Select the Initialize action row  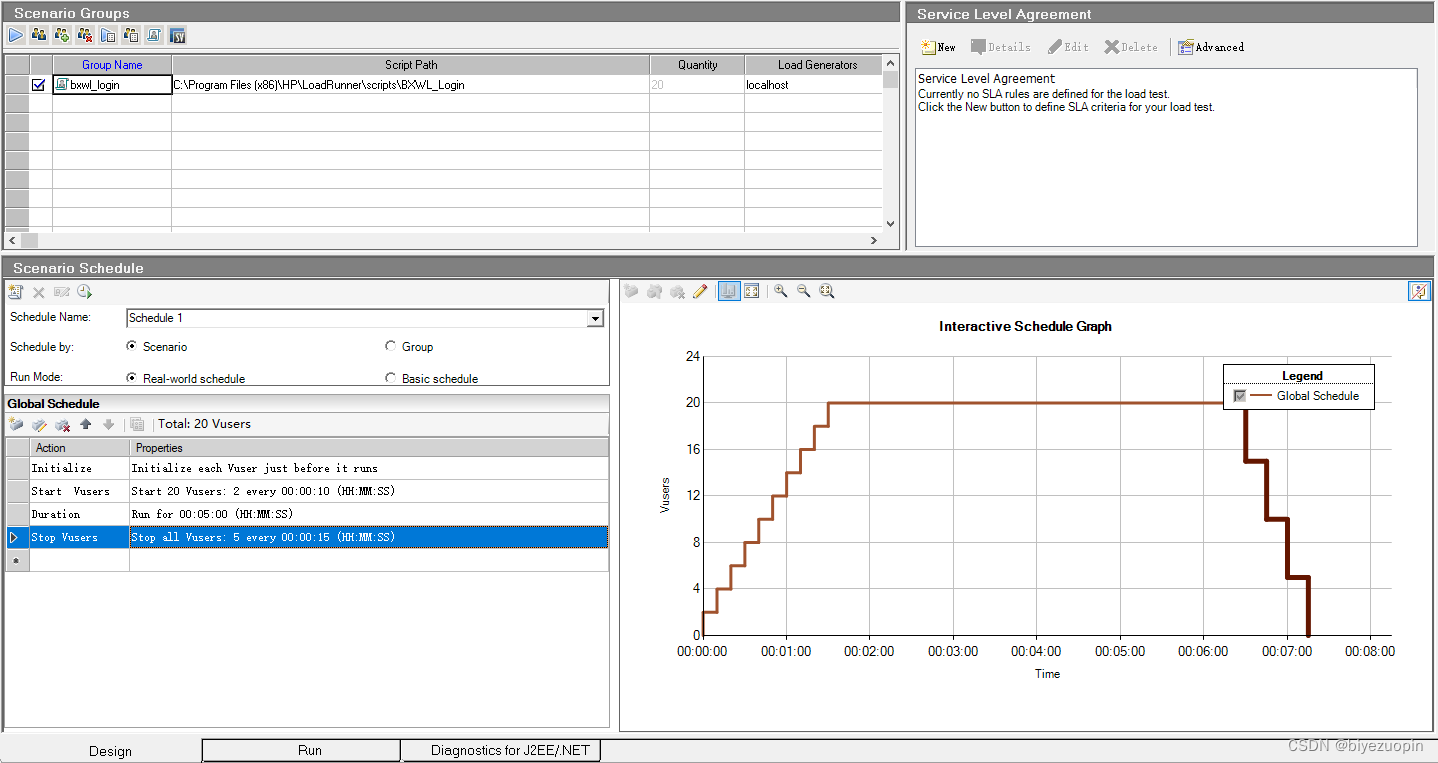tap(306, 468)
